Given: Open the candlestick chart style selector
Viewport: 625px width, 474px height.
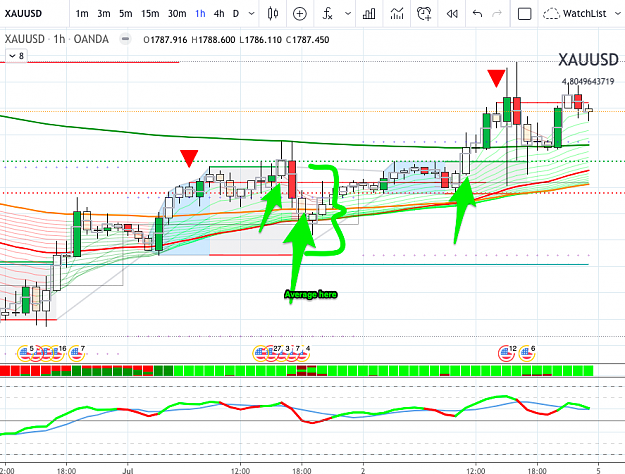Looking at the screenshot, I should [273, 14].
